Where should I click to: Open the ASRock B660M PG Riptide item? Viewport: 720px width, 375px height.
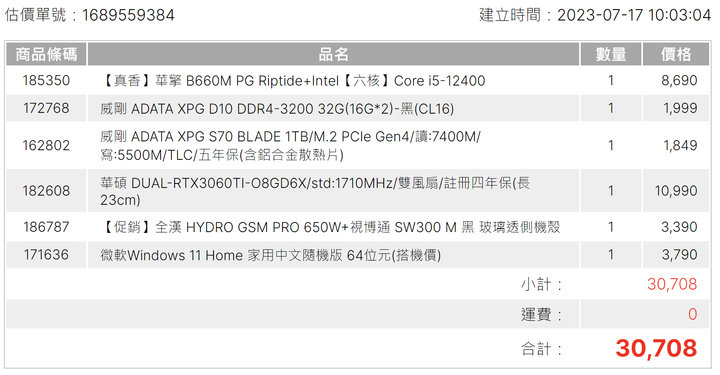tap(292, 81)
